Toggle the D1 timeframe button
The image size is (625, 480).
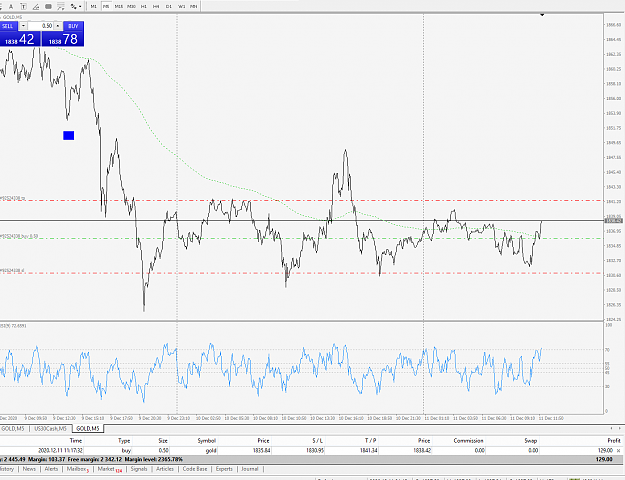pyautogui.click(x=169, y=6)
